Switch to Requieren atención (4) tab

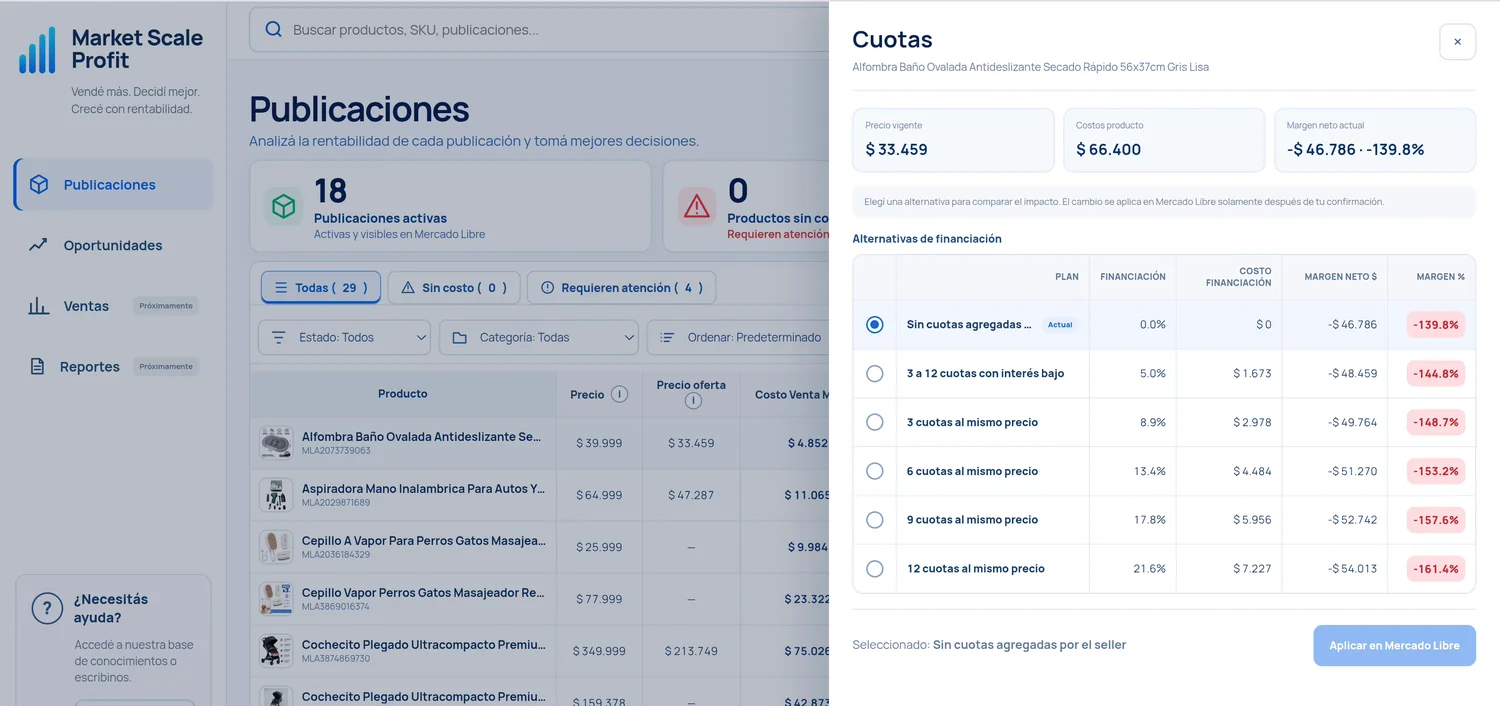621,287
